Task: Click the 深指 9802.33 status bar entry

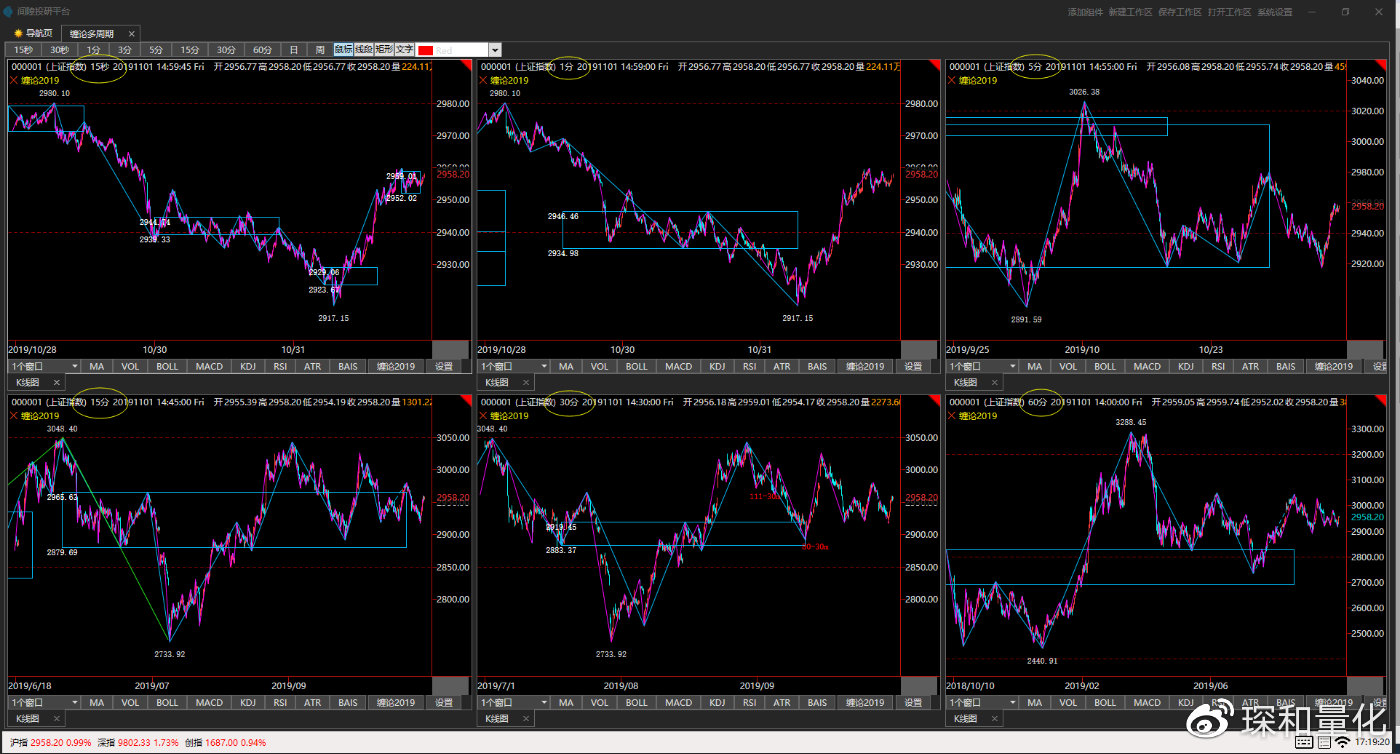Action: coord(138,743)
